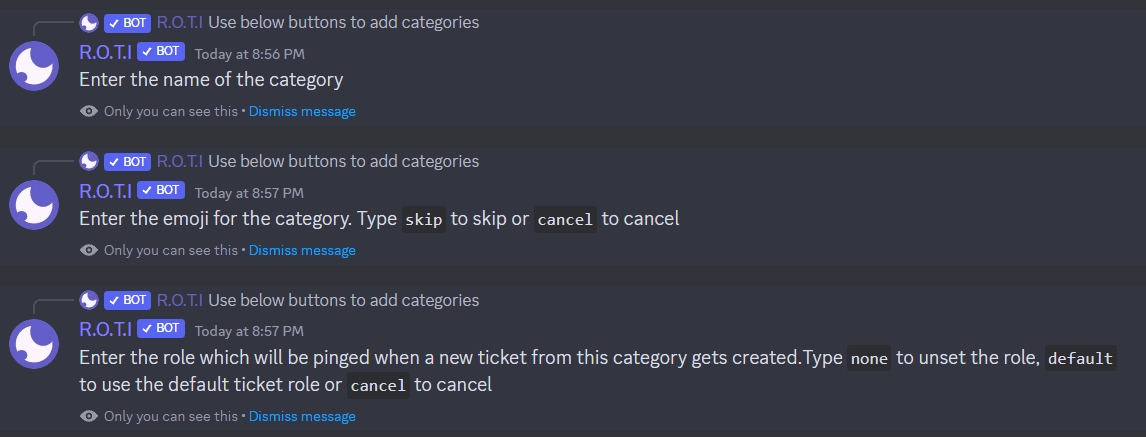Screen dimensions: 1146x437
Task: Click R.O.T.I username in the emoji prompt message
Action: [105, 191]
